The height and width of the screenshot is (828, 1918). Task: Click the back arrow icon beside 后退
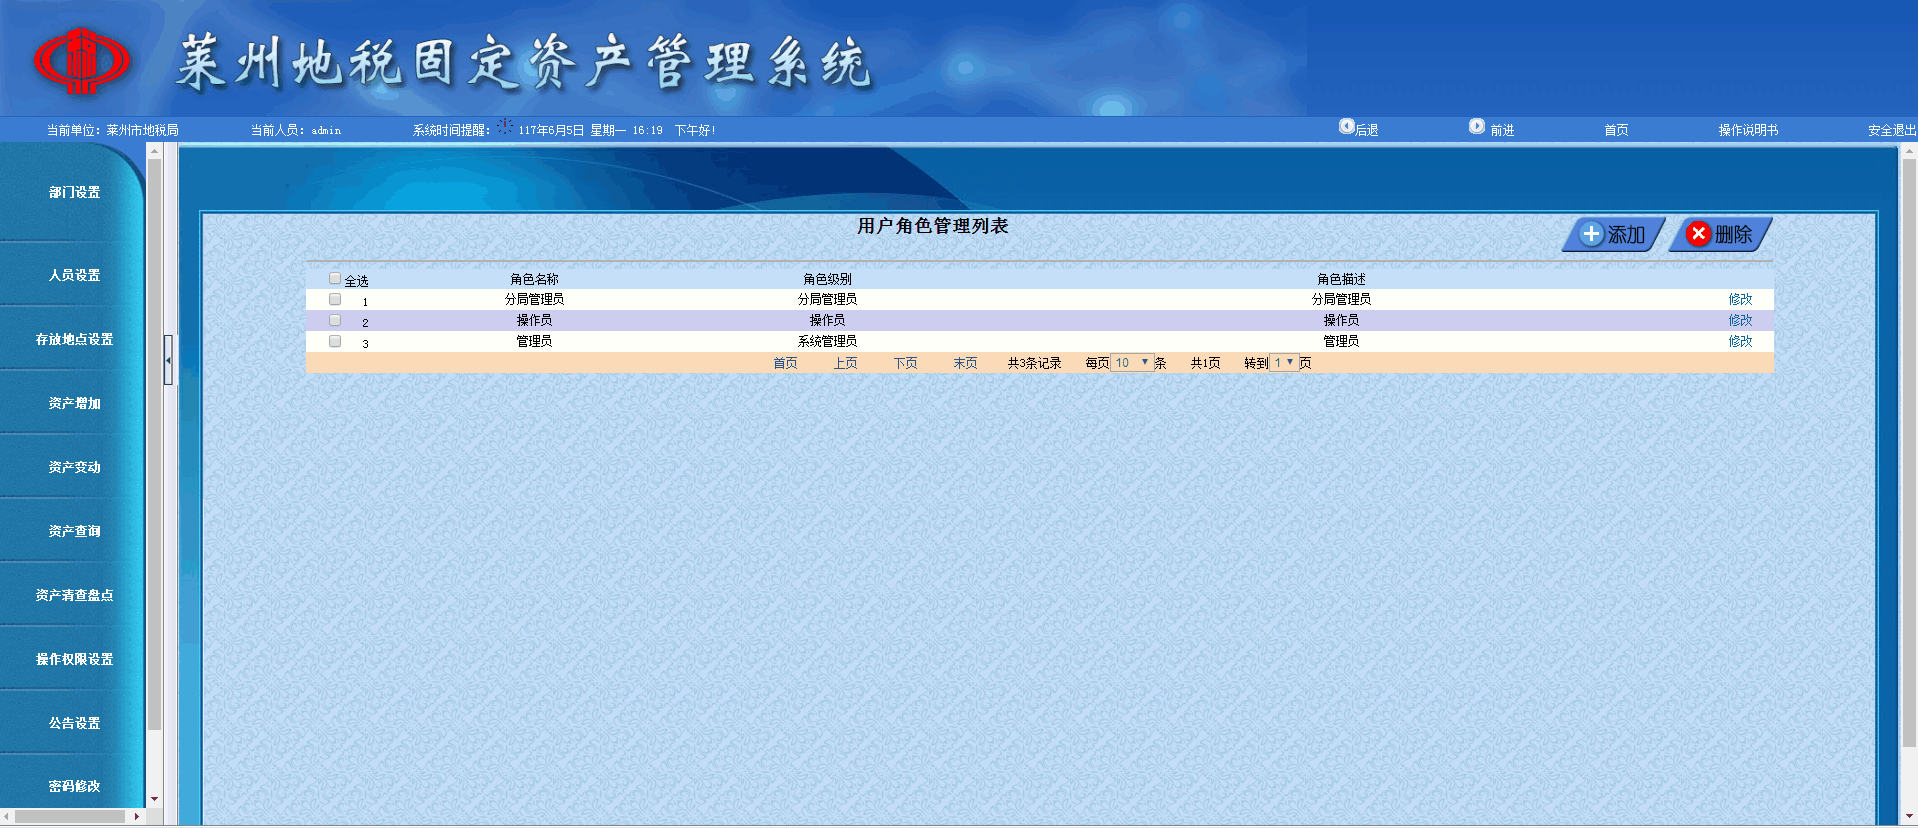(x=1346, y=126)
